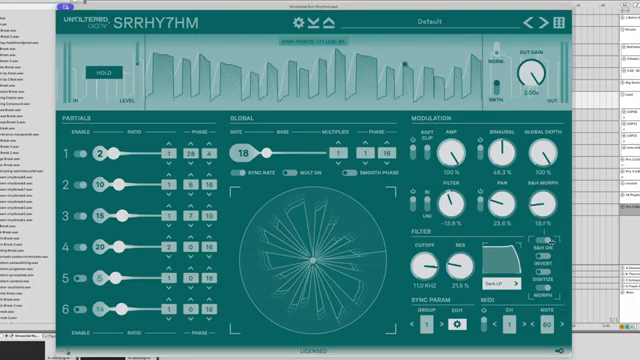
Task: Toggle Pan modulation power icon
Action: click(480, 191)
